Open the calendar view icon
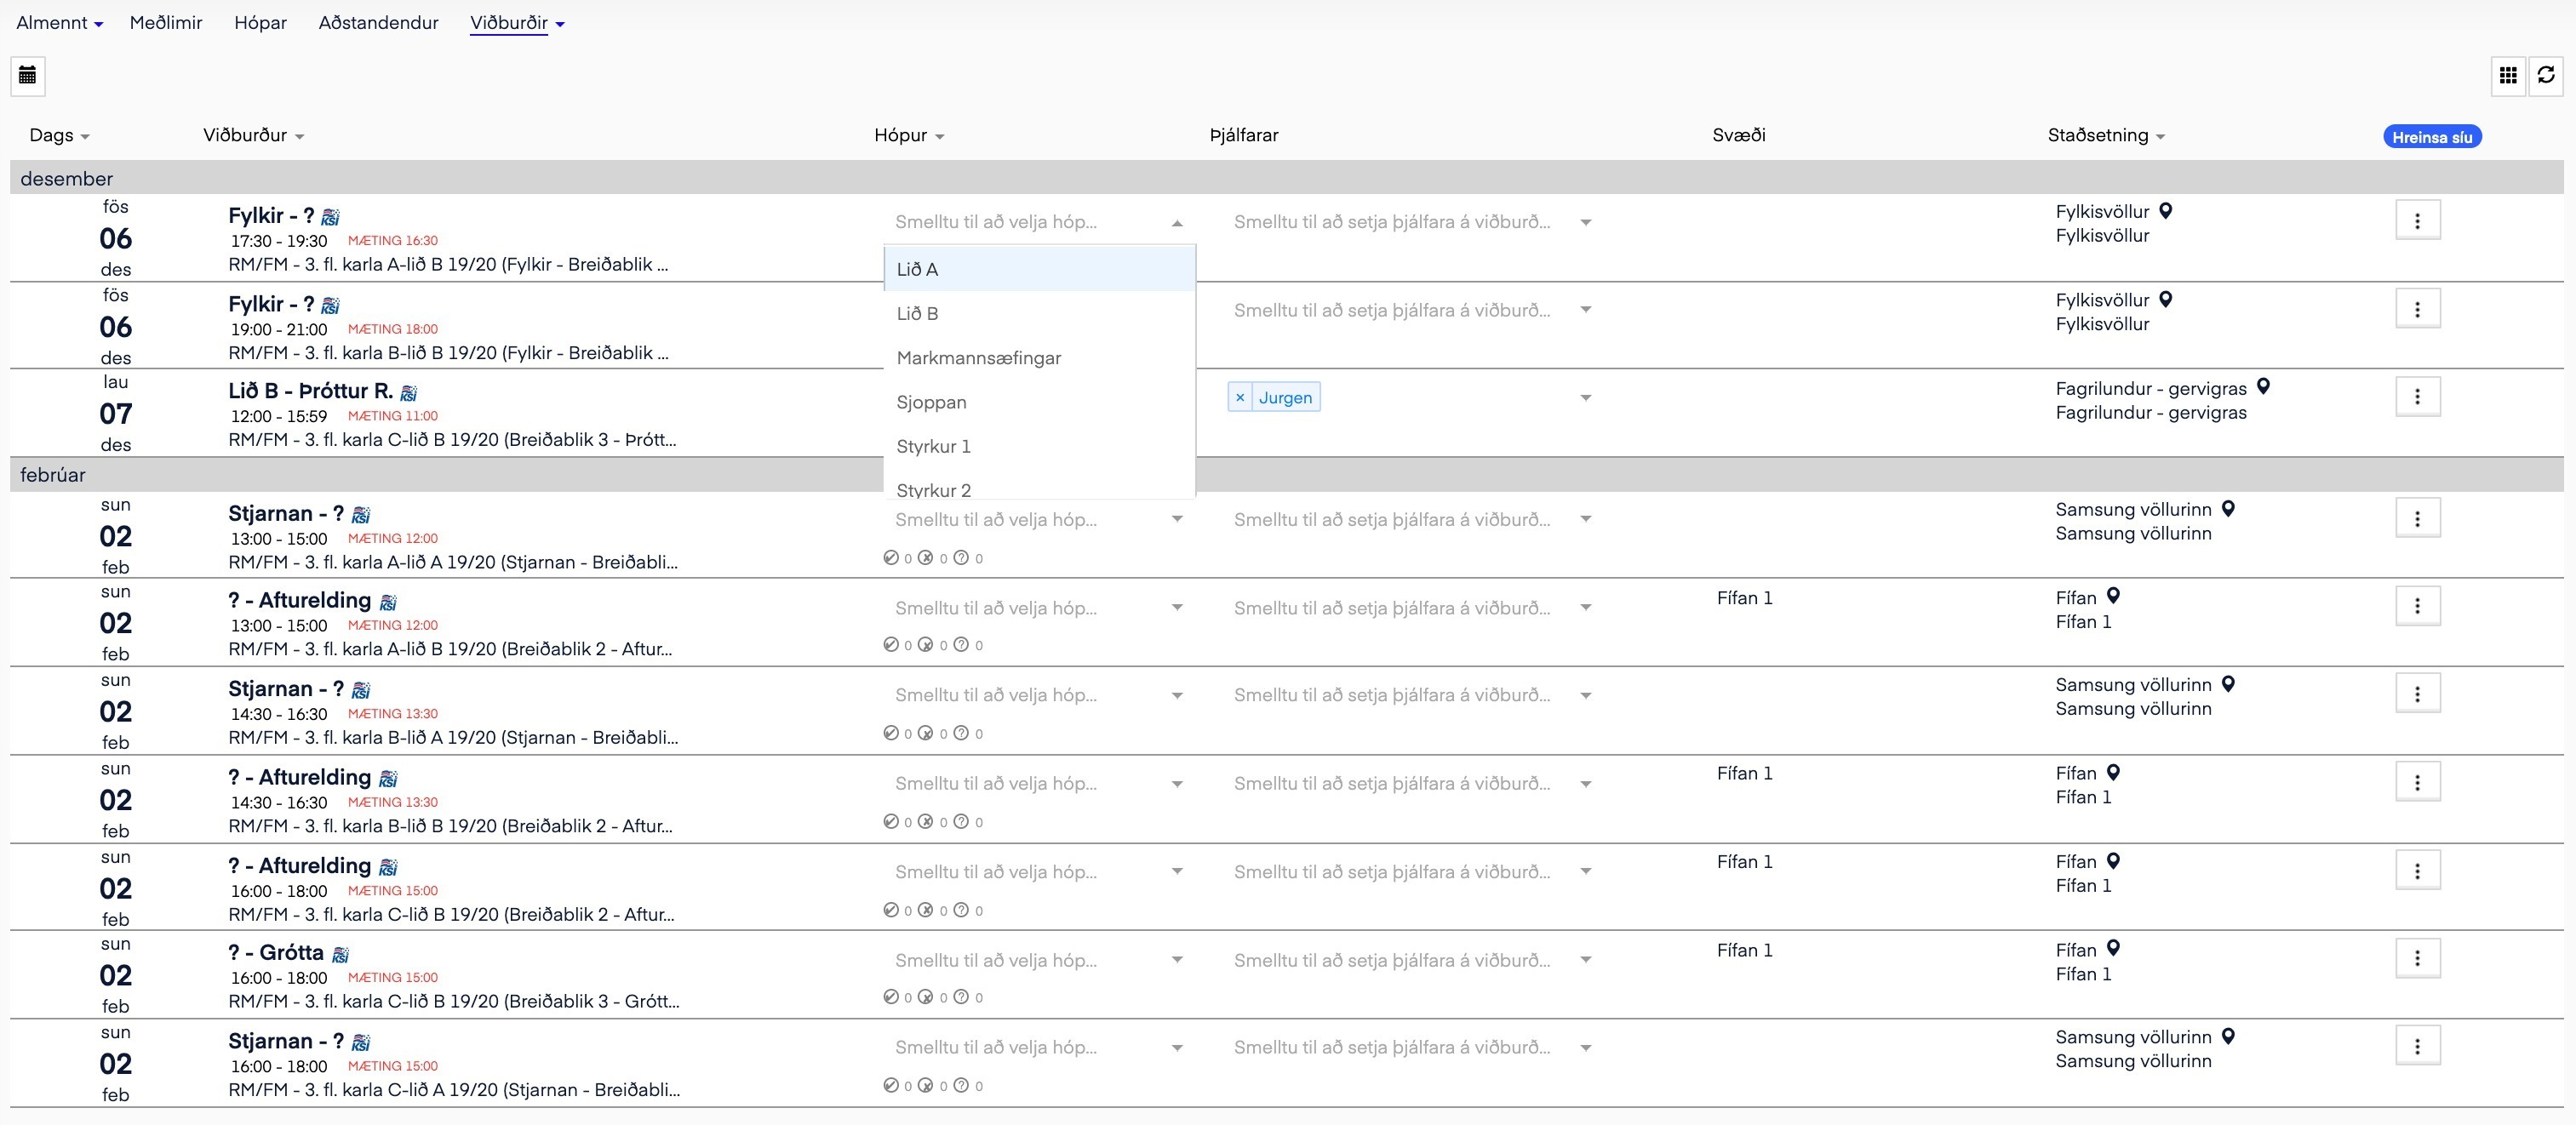 click(x=28, y=75)
